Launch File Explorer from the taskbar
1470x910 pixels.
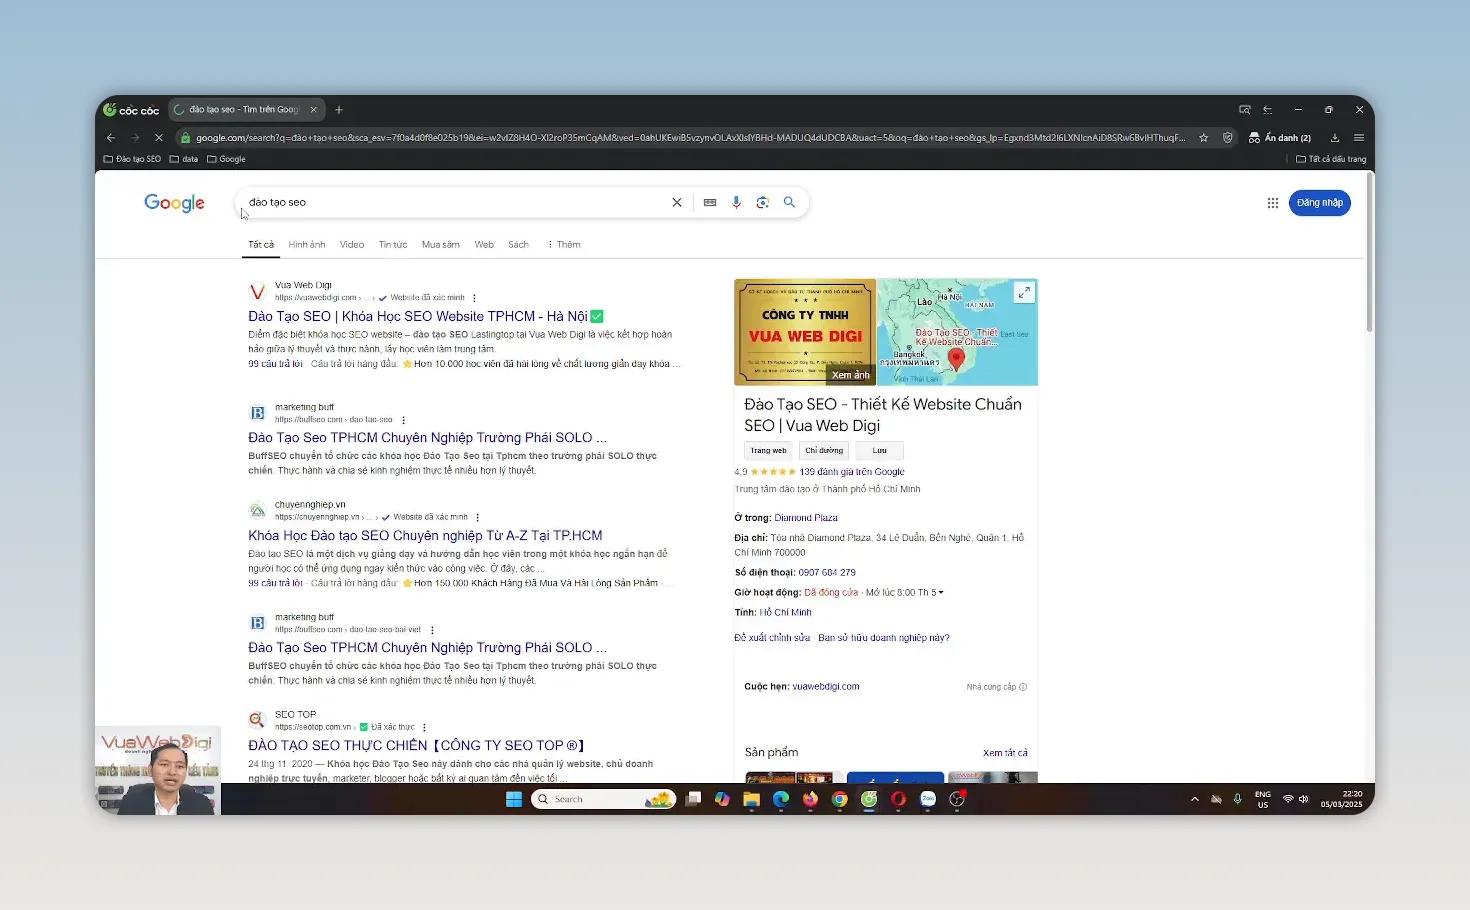click(x=751, y=799)
